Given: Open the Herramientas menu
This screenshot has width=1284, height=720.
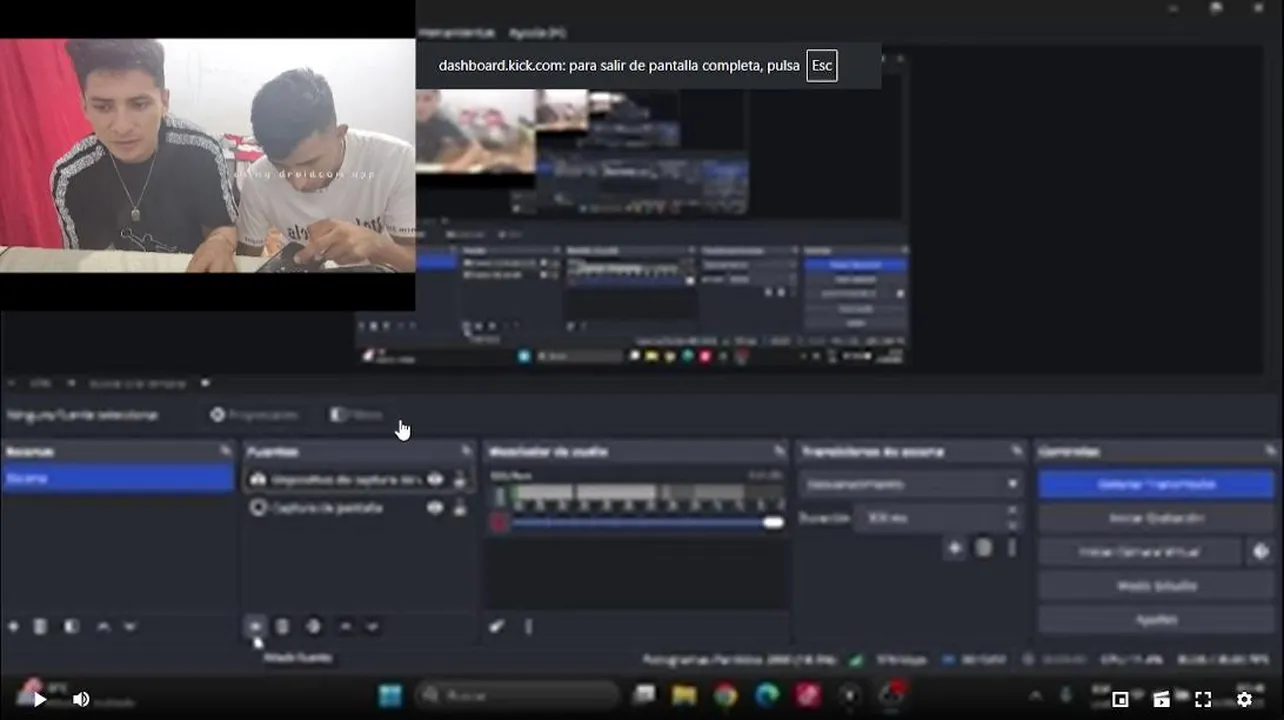Looking at the screenshot, I should 457,33.
